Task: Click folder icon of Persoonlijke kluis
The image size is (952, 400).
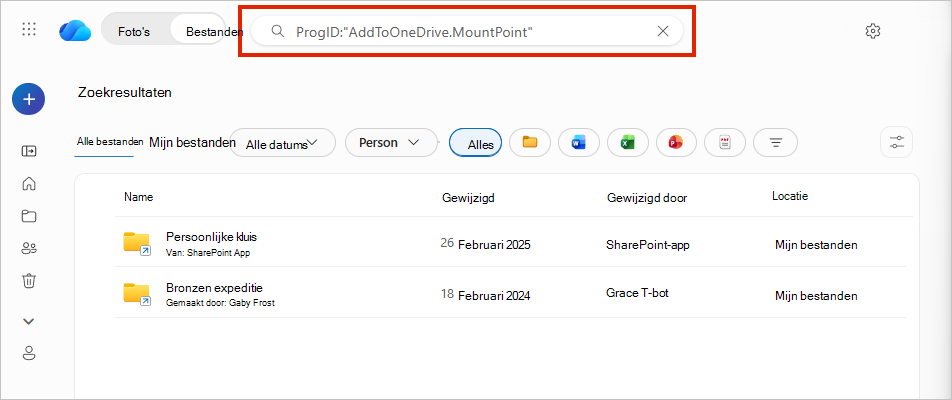Action: [137, 243]
